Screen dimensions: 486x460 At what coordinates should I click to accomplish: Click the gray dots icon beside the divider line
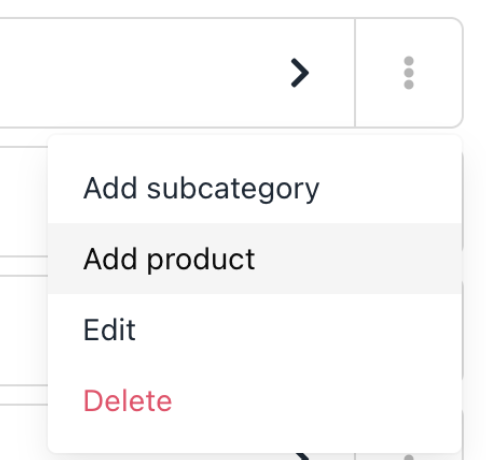tap(409, 73)
